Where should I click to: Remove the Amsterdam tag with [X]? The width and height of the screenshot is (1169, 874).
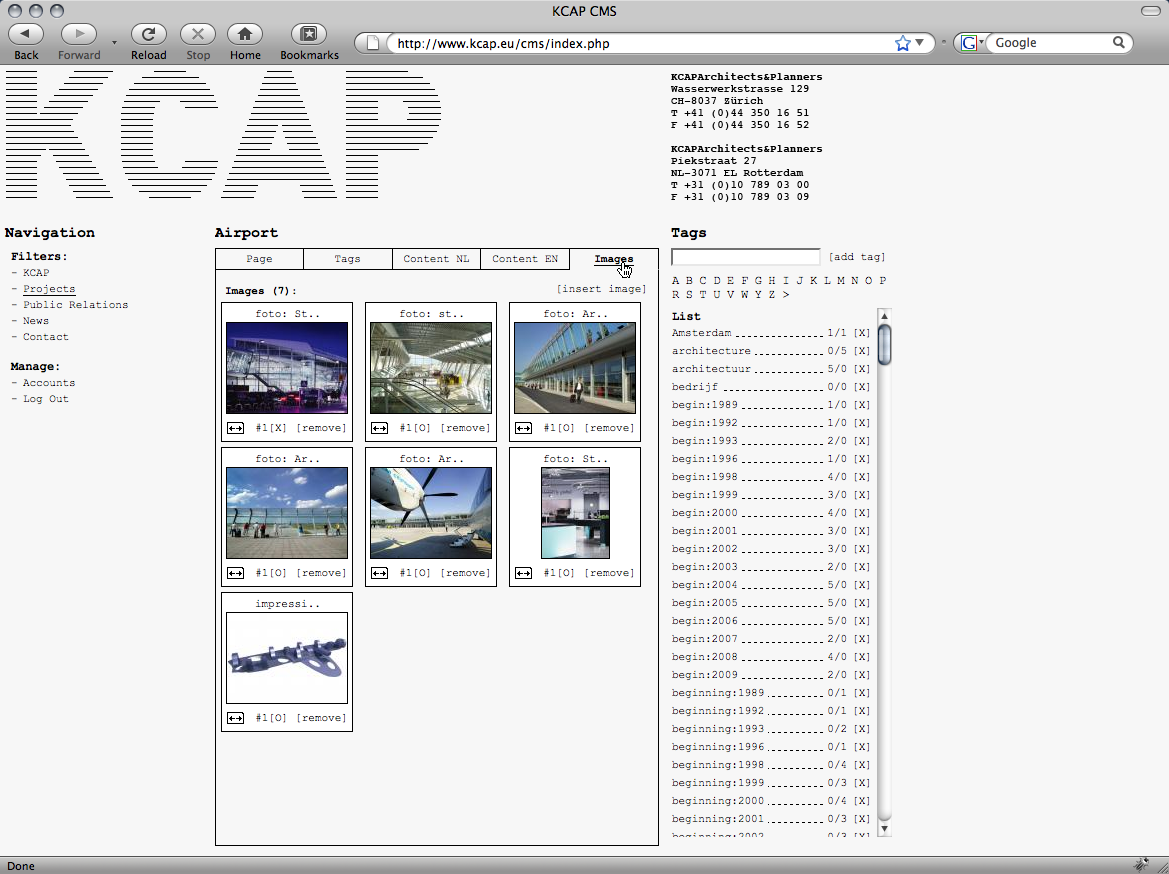coord(862,333)
